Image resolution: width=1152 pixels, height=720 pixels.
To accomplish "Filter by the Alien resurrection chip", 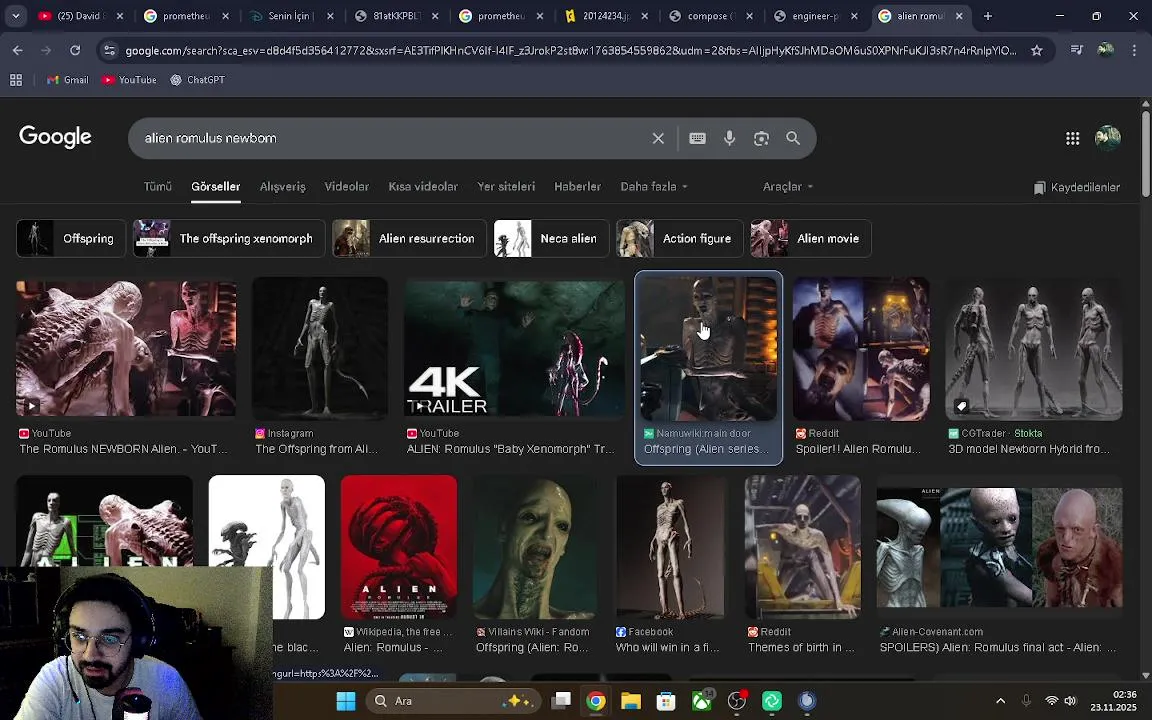I will tap(408, 238).
